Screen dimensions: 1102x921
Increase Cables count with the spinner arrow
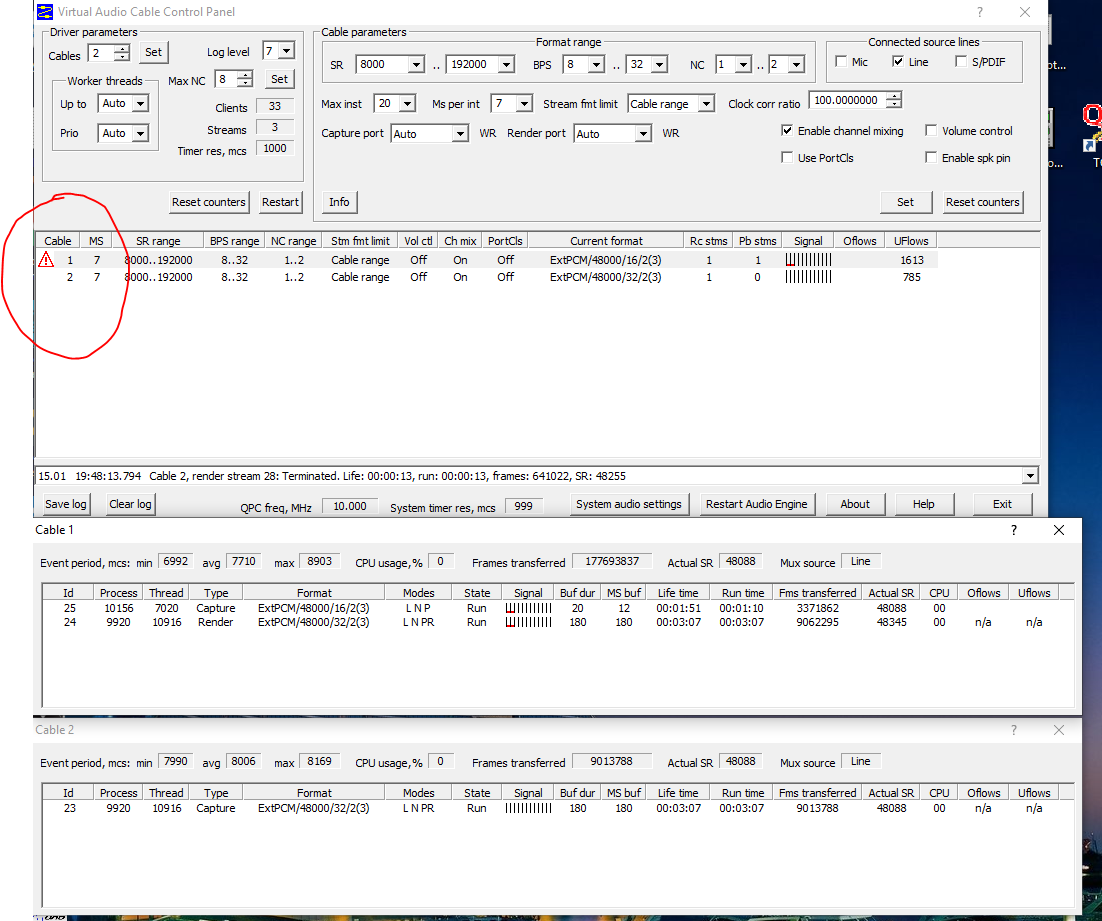pyautogui.click(x=122, y=48)
